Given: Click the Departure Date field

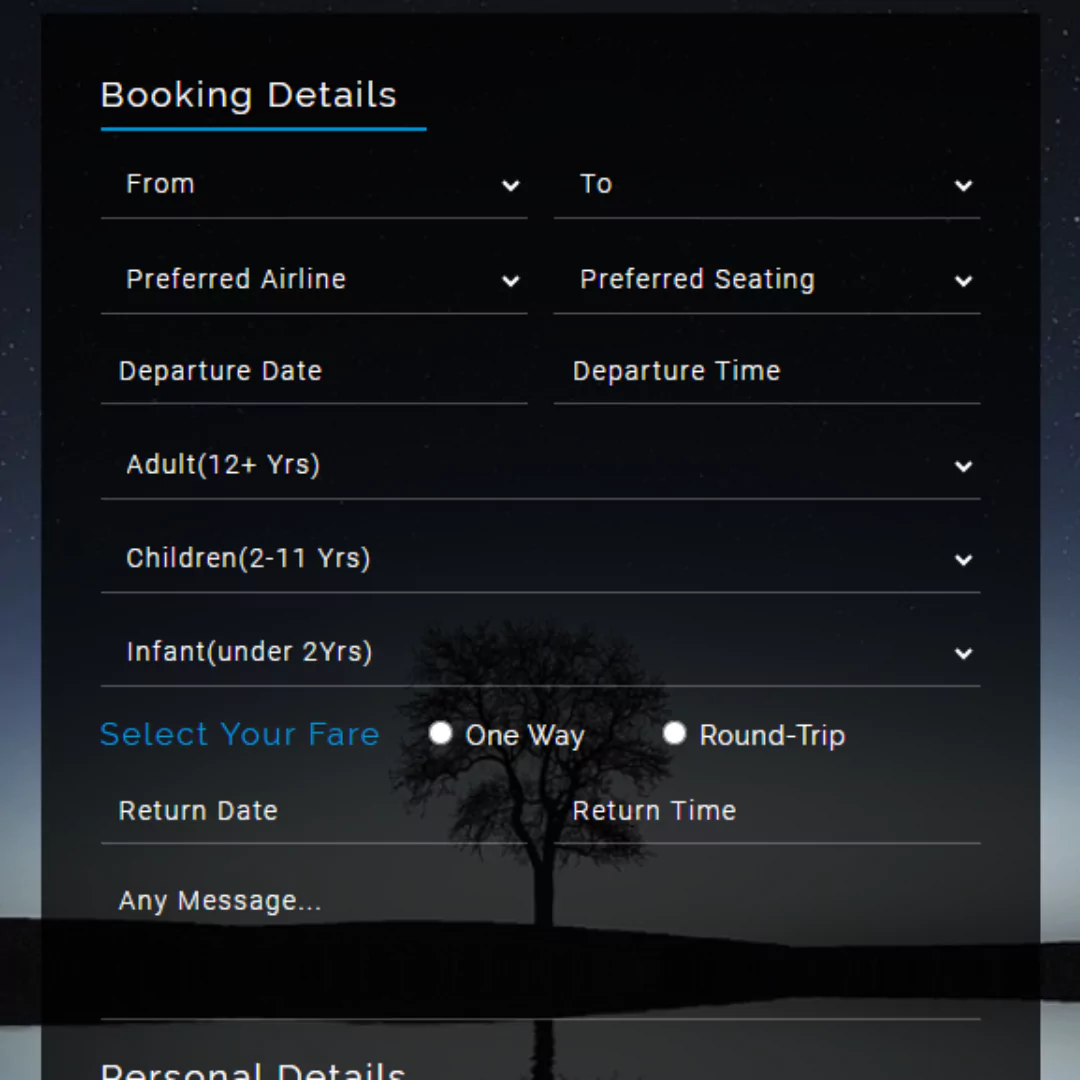Looking at the screenshot, I should 314,372.
